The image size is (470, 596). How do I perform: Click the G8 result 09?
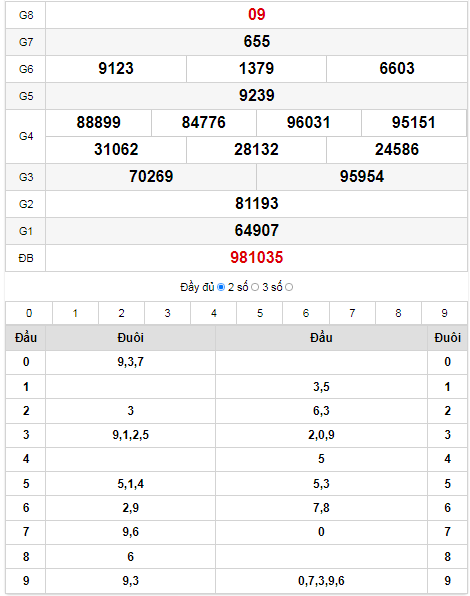point(256,14)
